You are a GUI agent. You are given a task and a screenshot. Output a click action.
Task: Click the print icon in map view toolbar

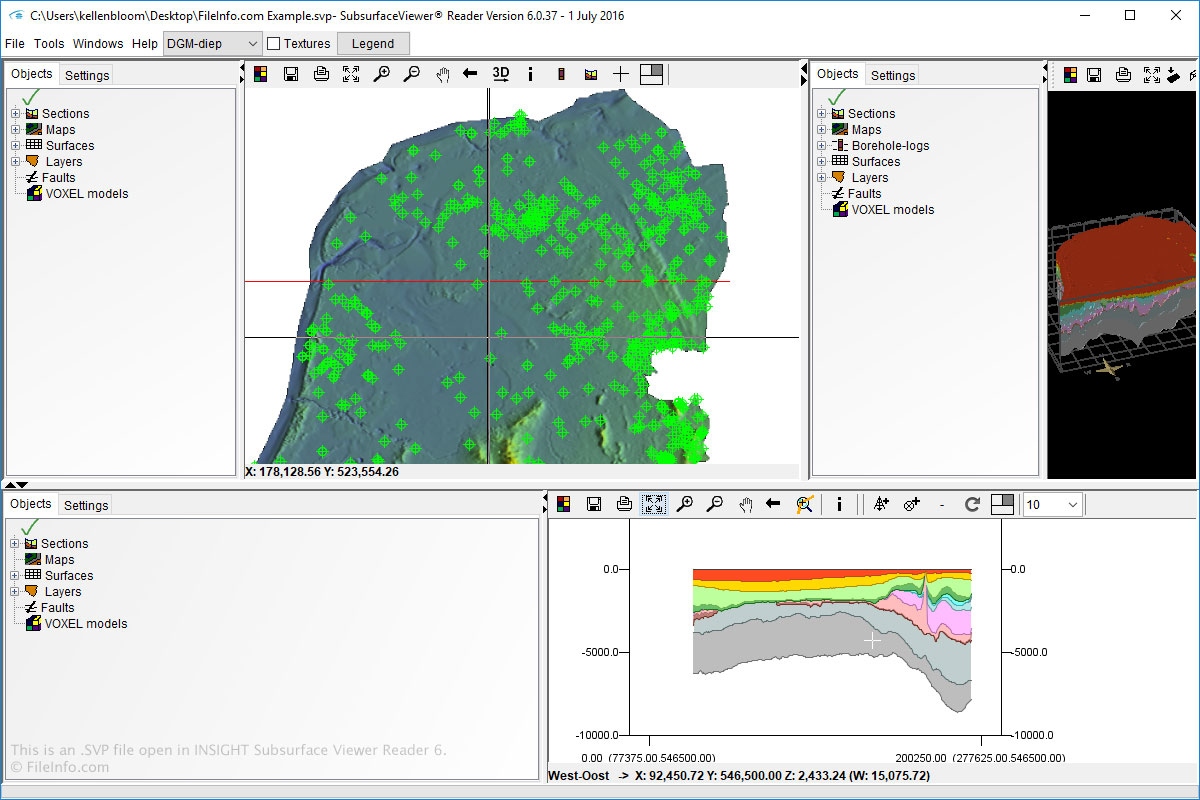[321, 74]
